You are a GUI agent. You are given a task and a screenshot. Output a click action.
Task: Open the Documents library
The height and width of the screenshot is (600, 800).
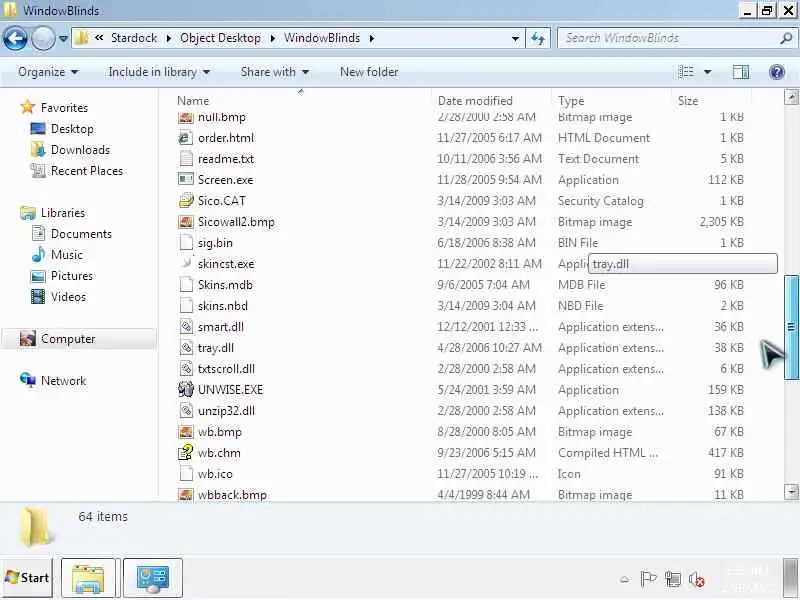click(x=81, y=234)
